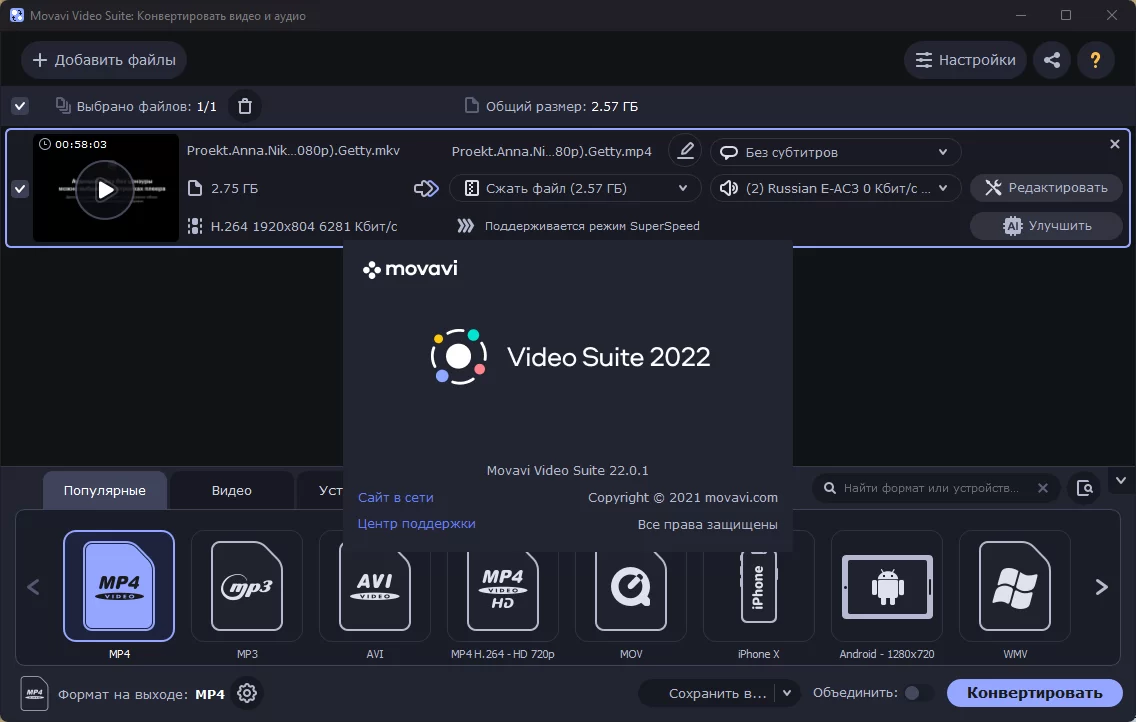This screenshot has width=1136, height=722.
Task: Click Добавить файлы button
Action: [104, 60]
